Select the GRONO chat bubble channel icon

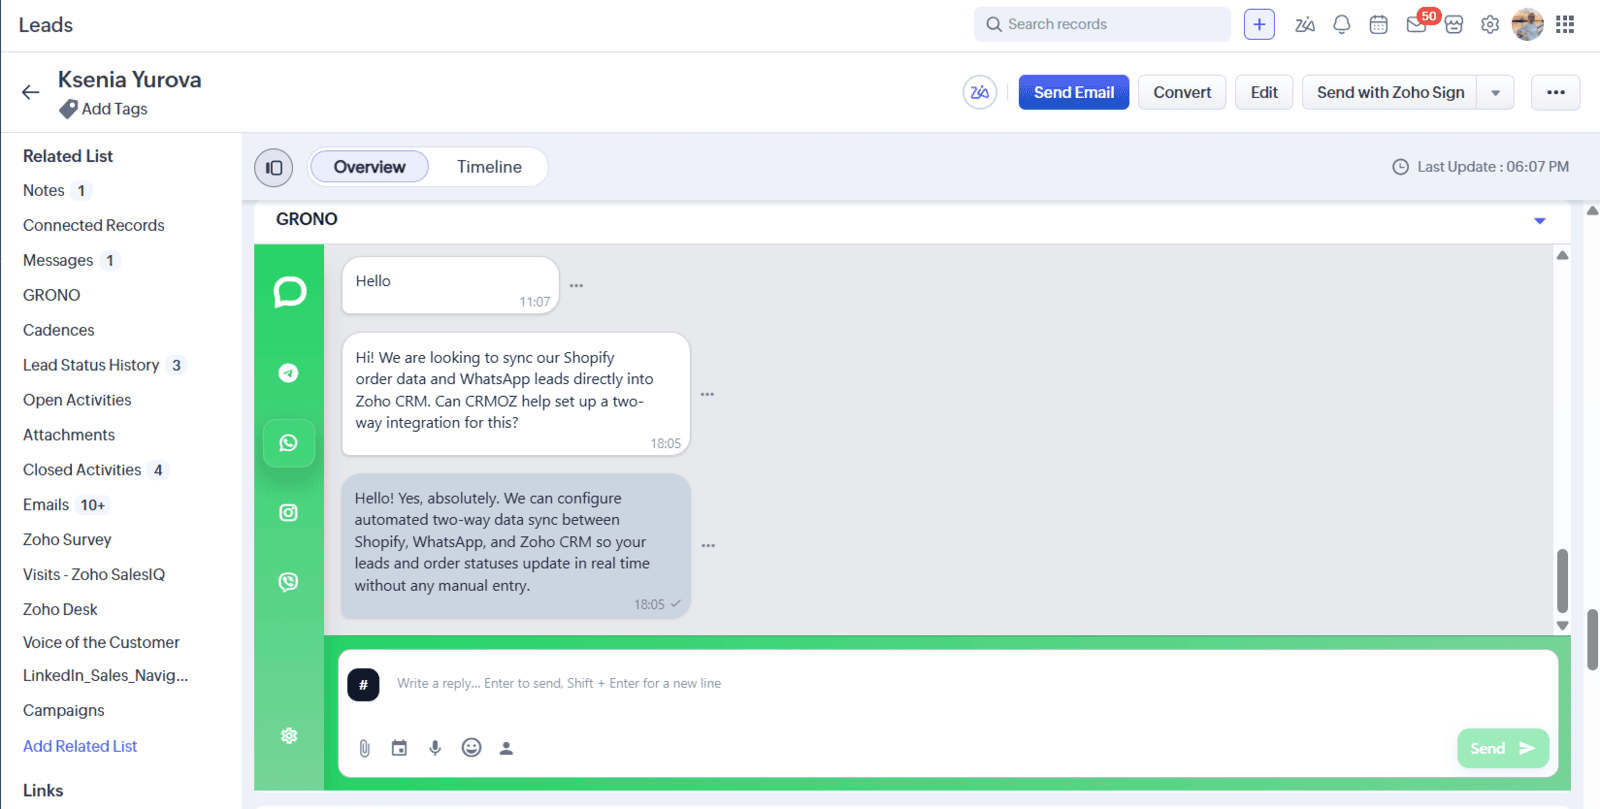click(289, 292)
